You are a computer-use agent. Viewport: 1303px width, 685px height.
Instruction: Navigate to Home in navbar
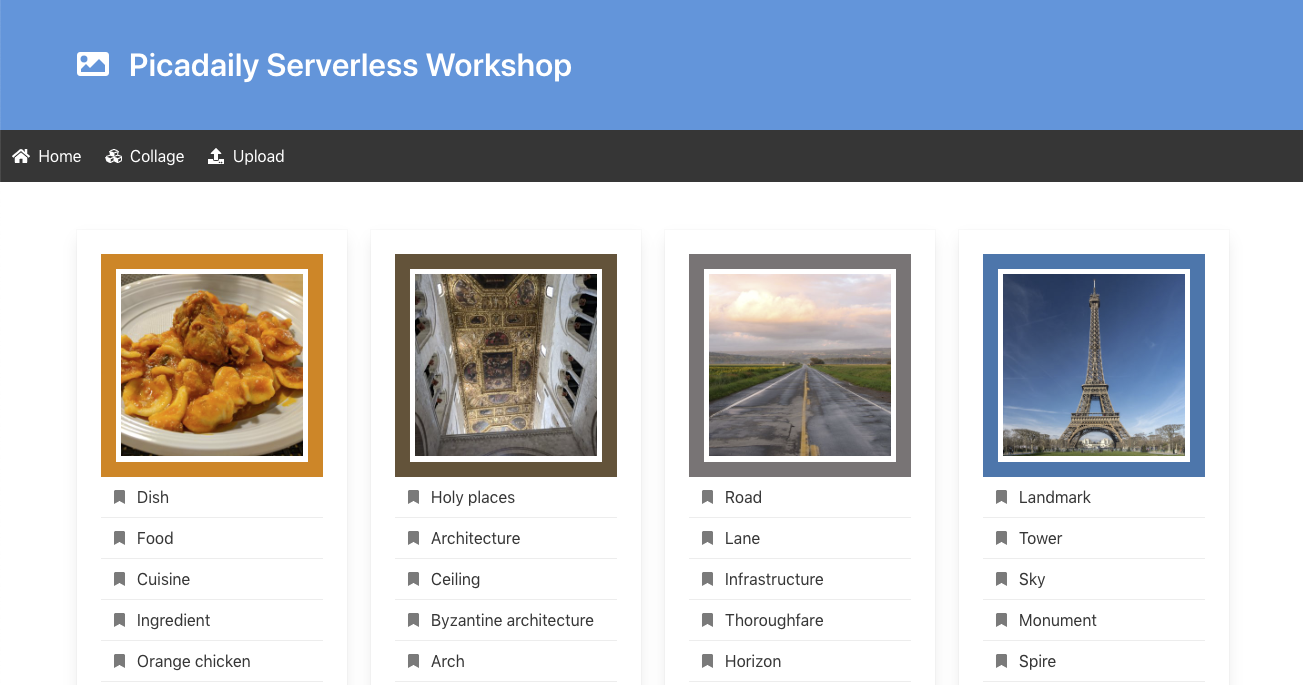tap(59, 156)
